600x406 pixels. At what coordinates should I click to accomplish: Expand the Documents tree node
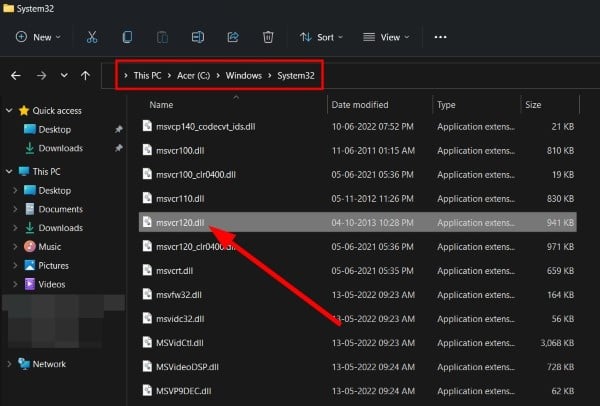(x=15, y=209)
